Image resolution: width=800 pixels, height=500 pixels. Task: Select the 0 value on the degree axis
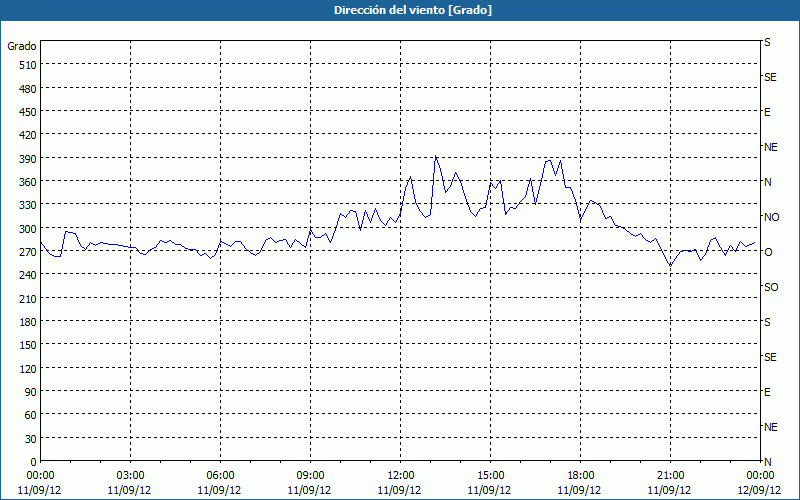coord(34,462)
